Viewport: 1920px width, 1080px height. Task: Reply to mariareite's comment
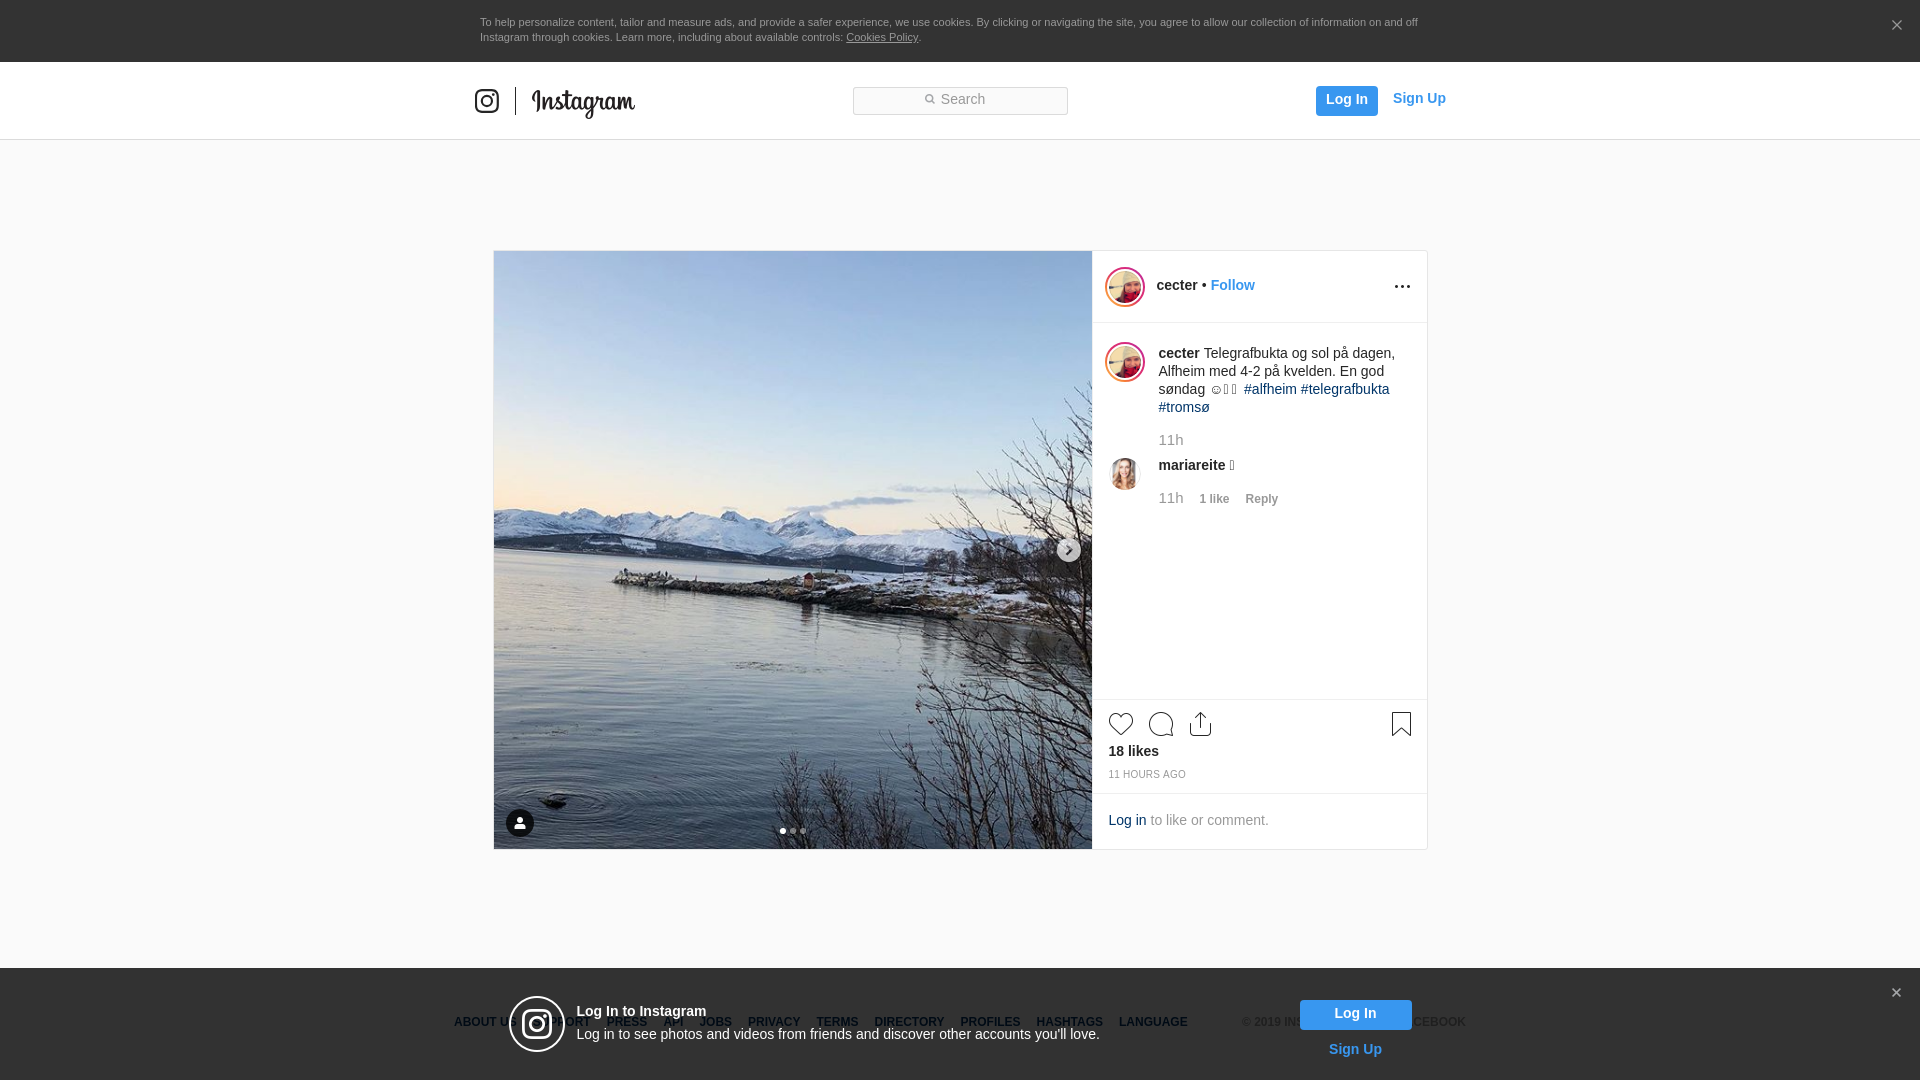1261,499
